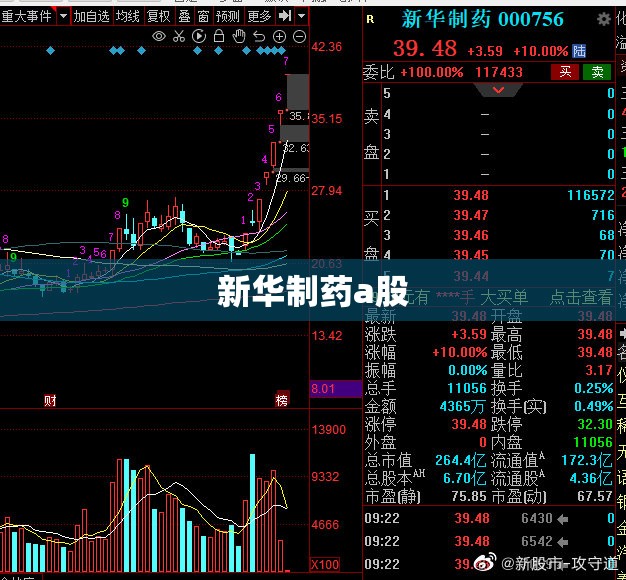Click the 金额 value 4365万

click(462, 407)
